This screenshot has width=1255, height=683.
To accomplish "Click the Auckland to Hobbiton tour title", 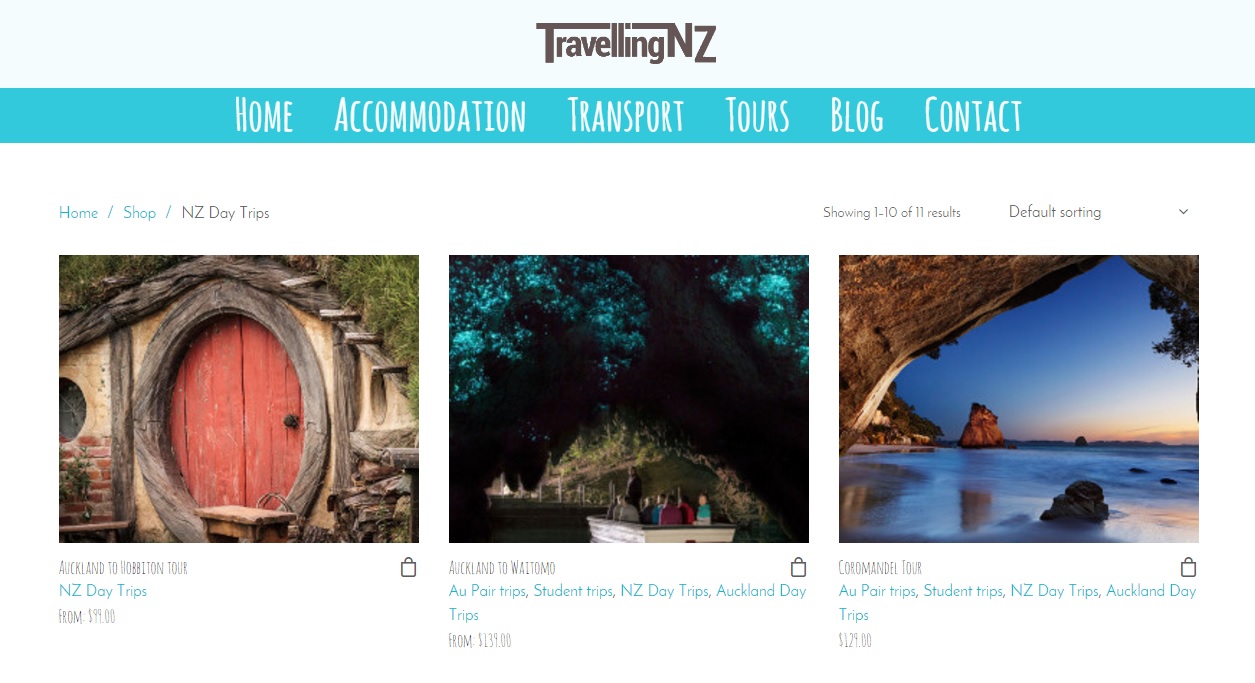I will pos(123,568).
